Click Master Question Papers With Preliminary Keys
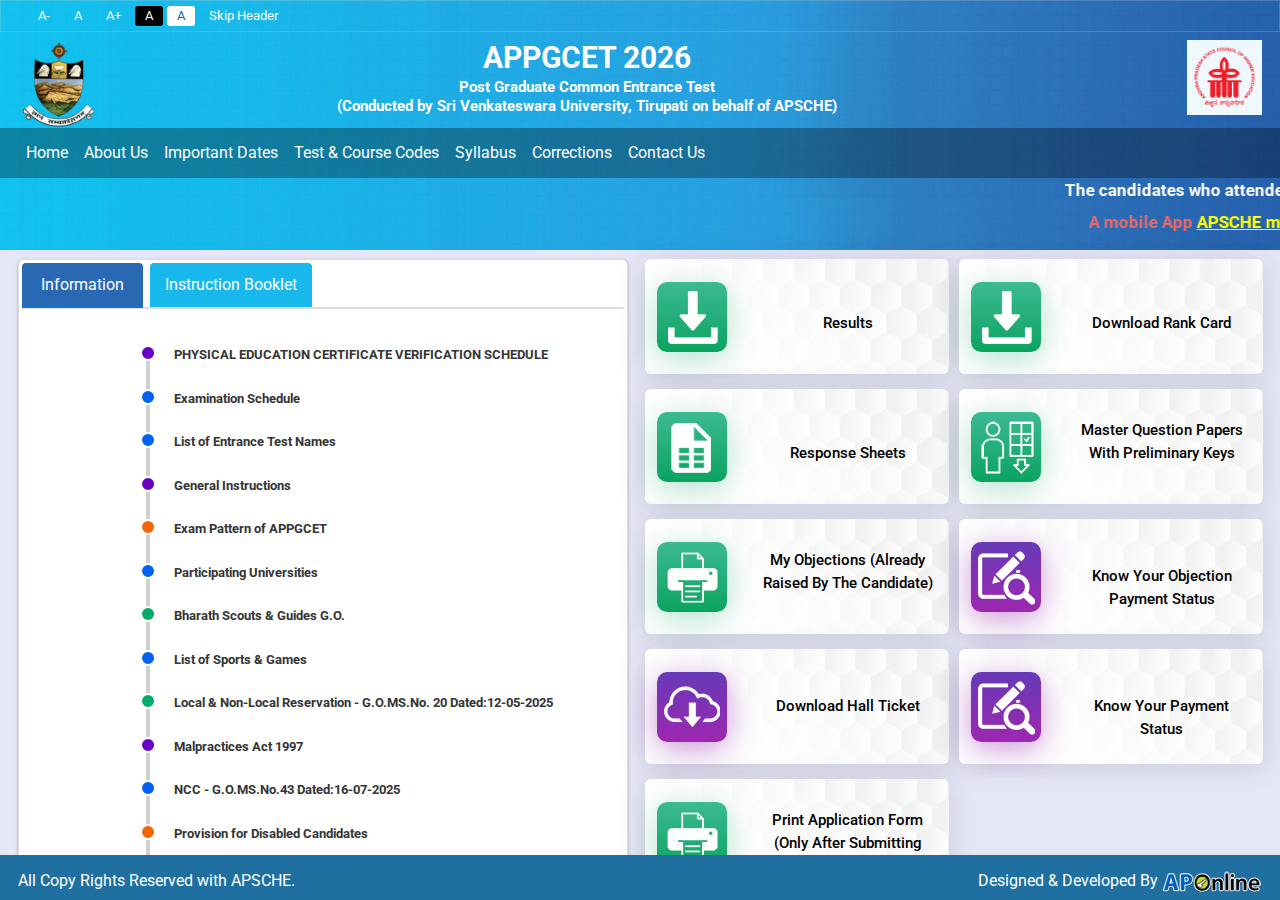Image resolution: width=1280 pixels, height=900 pixels. [1162, 441]
